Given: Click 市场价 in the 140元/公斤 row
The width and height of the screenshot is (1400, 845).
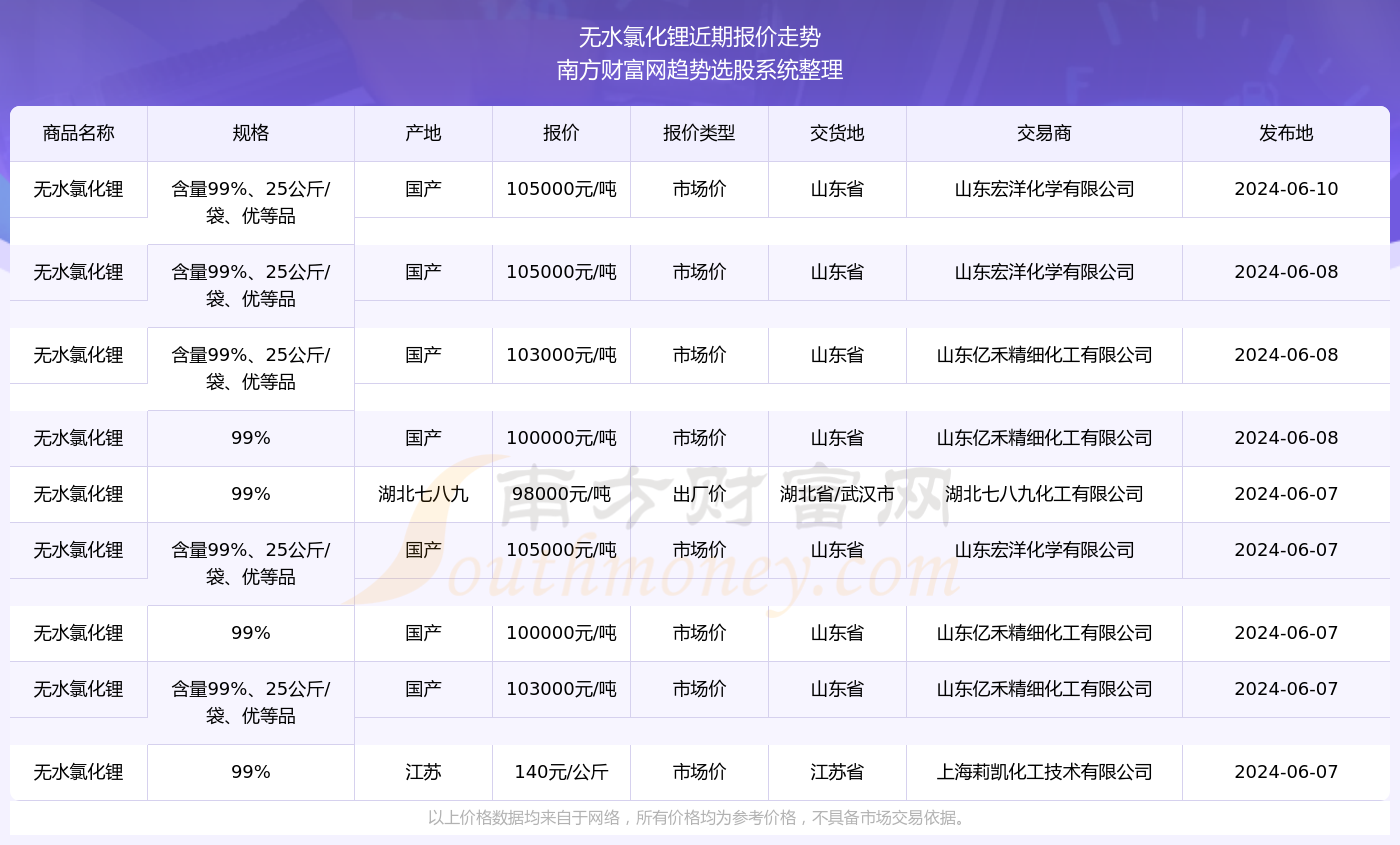Looking at the screenshot, I should 699,772.
